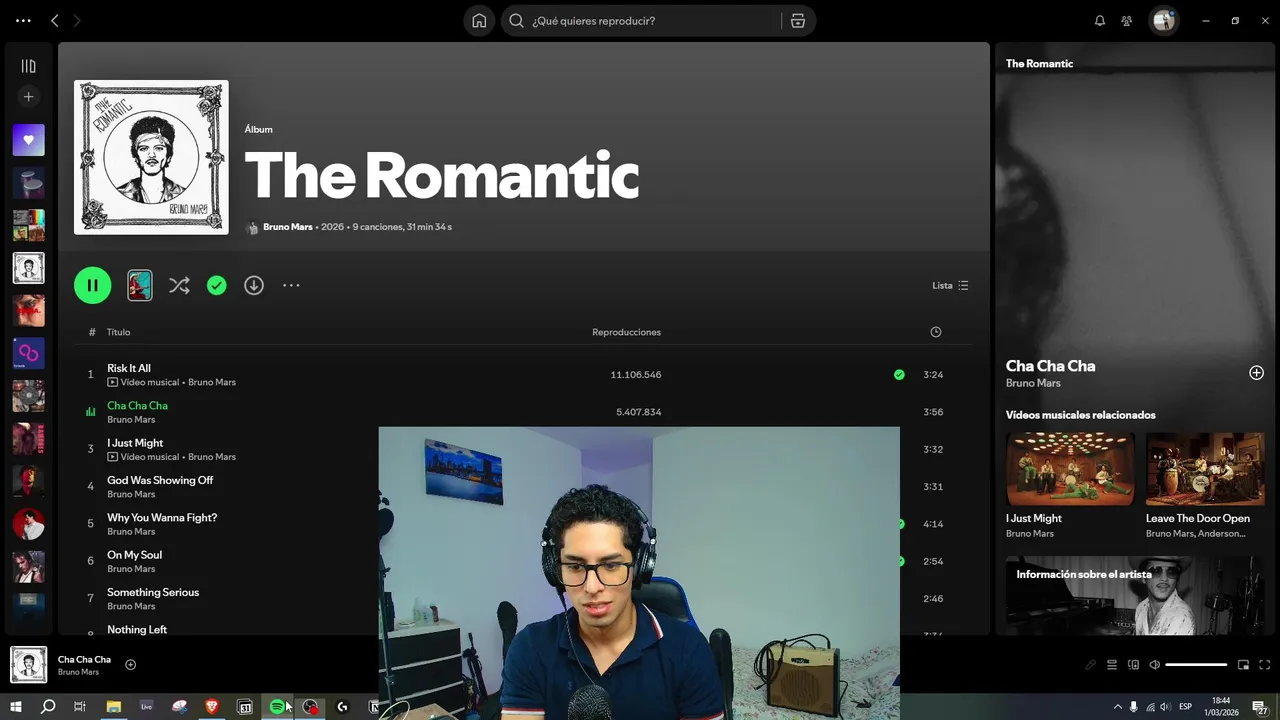Toggle shuffle for The Romantic album
The image size is (1280, 720).
pos(179,285)
